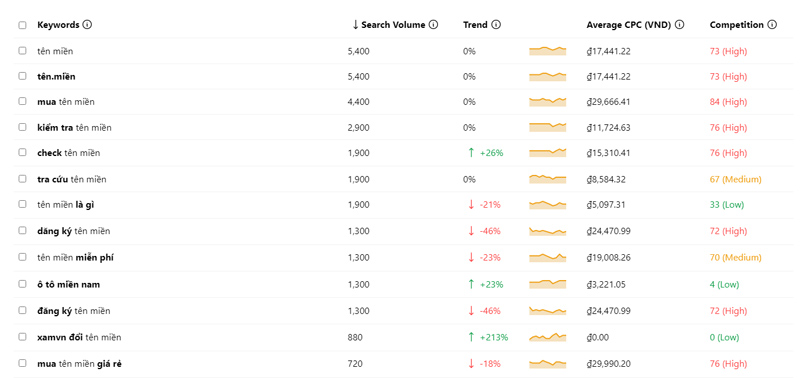This screenshot has height=378, width=800.
Task: Click info icon beside Average CPC (VND)
Action: (679, 24)
